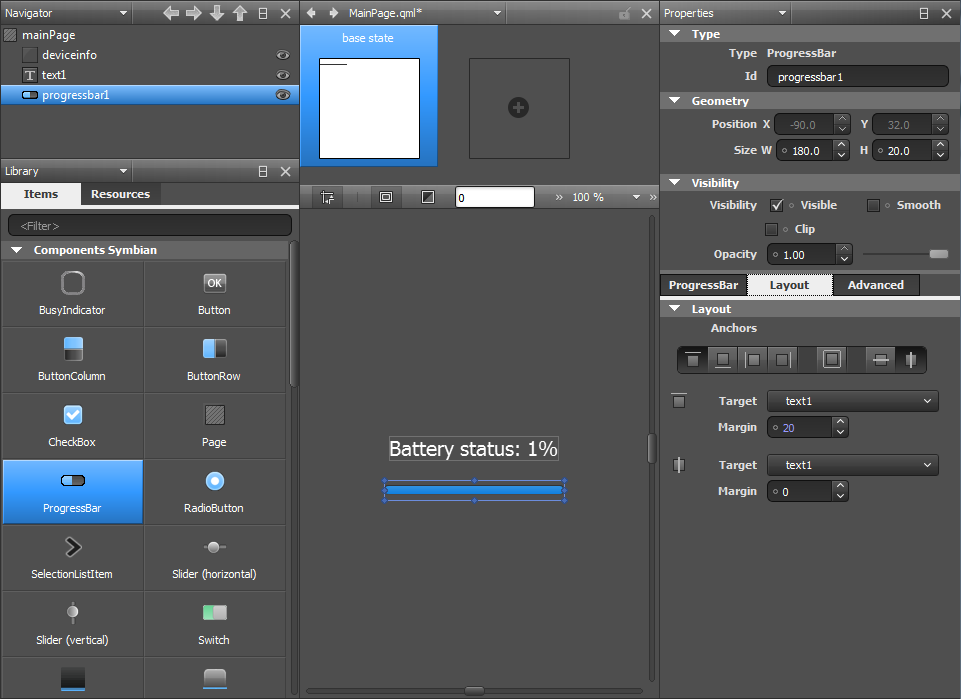Select the Switch component in Library
Viewport: 961px width, 699px height.
pos(214,624)
